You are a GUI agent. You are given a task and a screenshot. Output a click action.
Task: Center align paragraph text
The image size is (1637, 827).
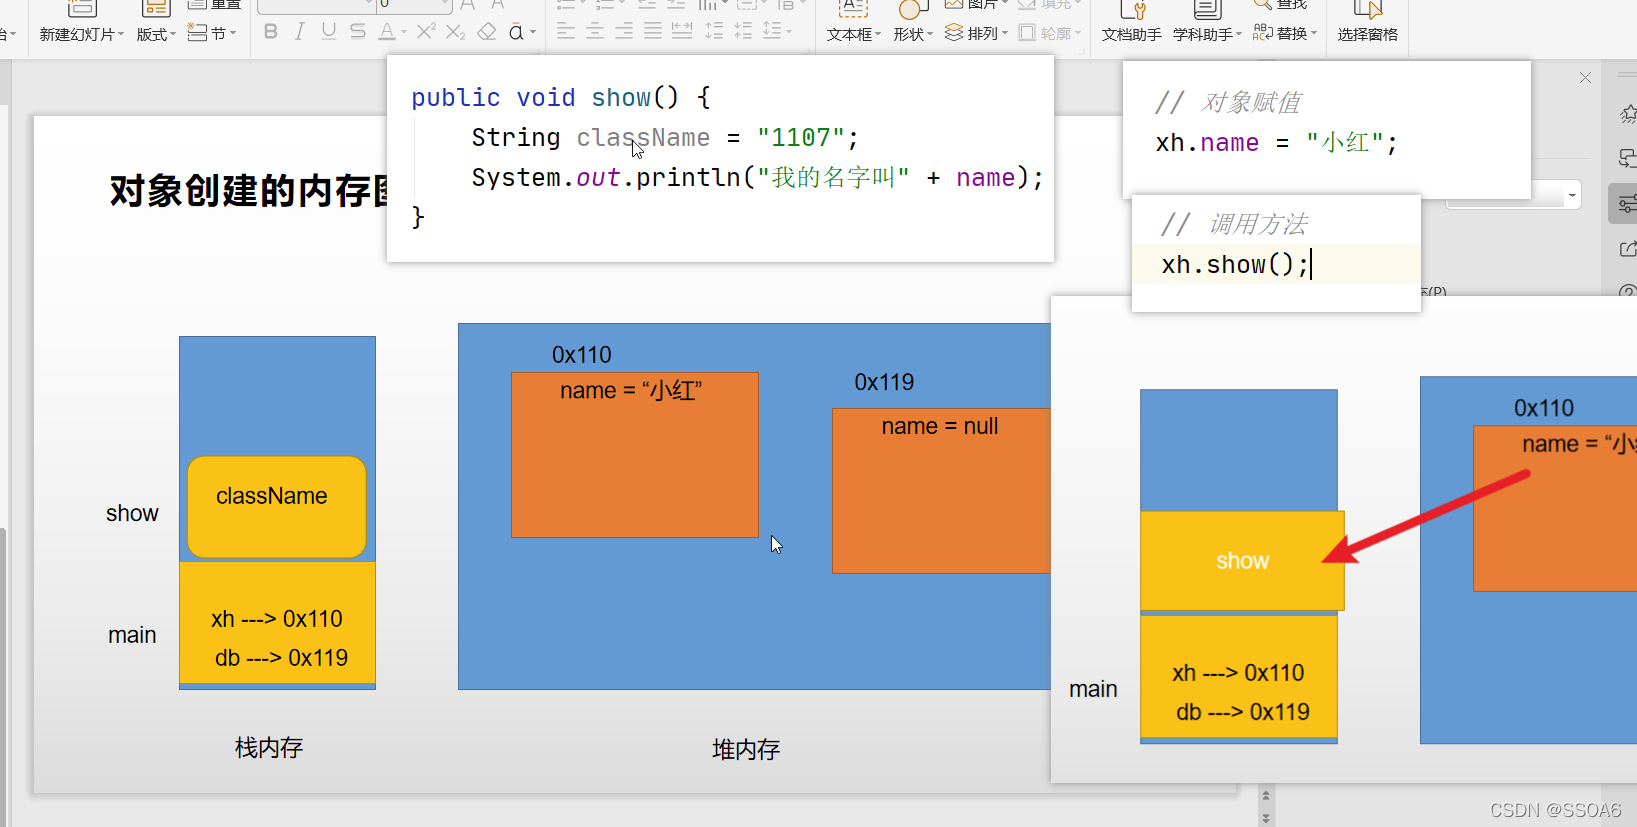point(595,32)
